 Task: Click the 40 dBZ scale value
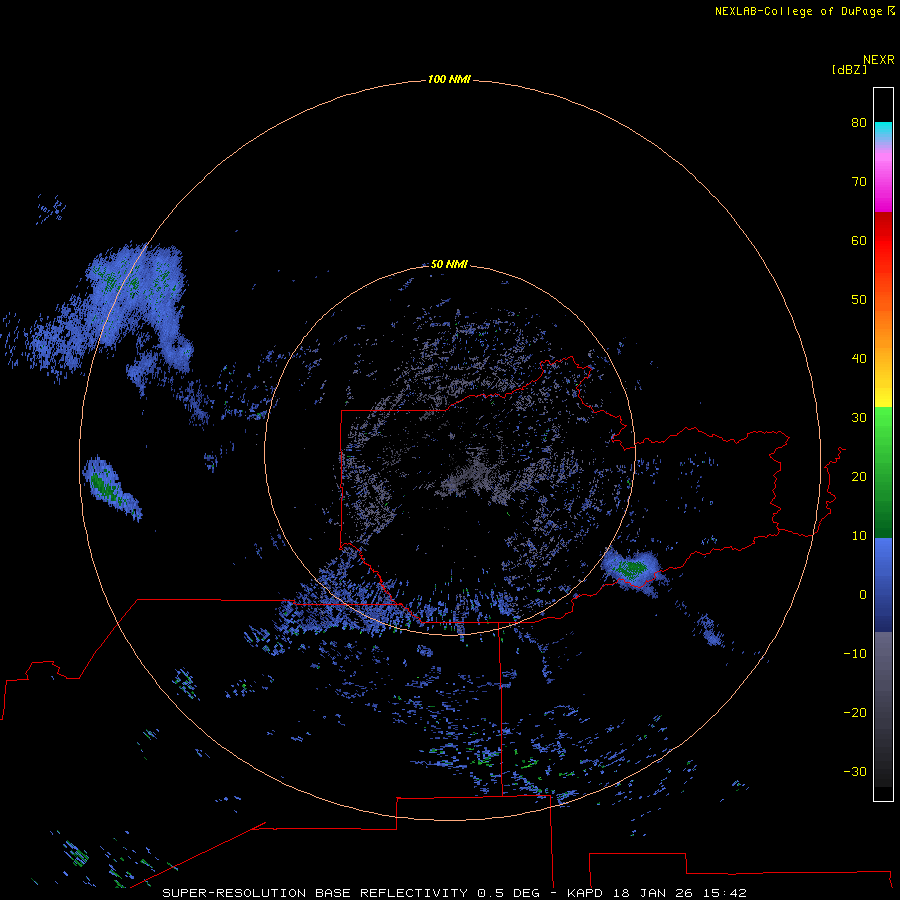859,359
